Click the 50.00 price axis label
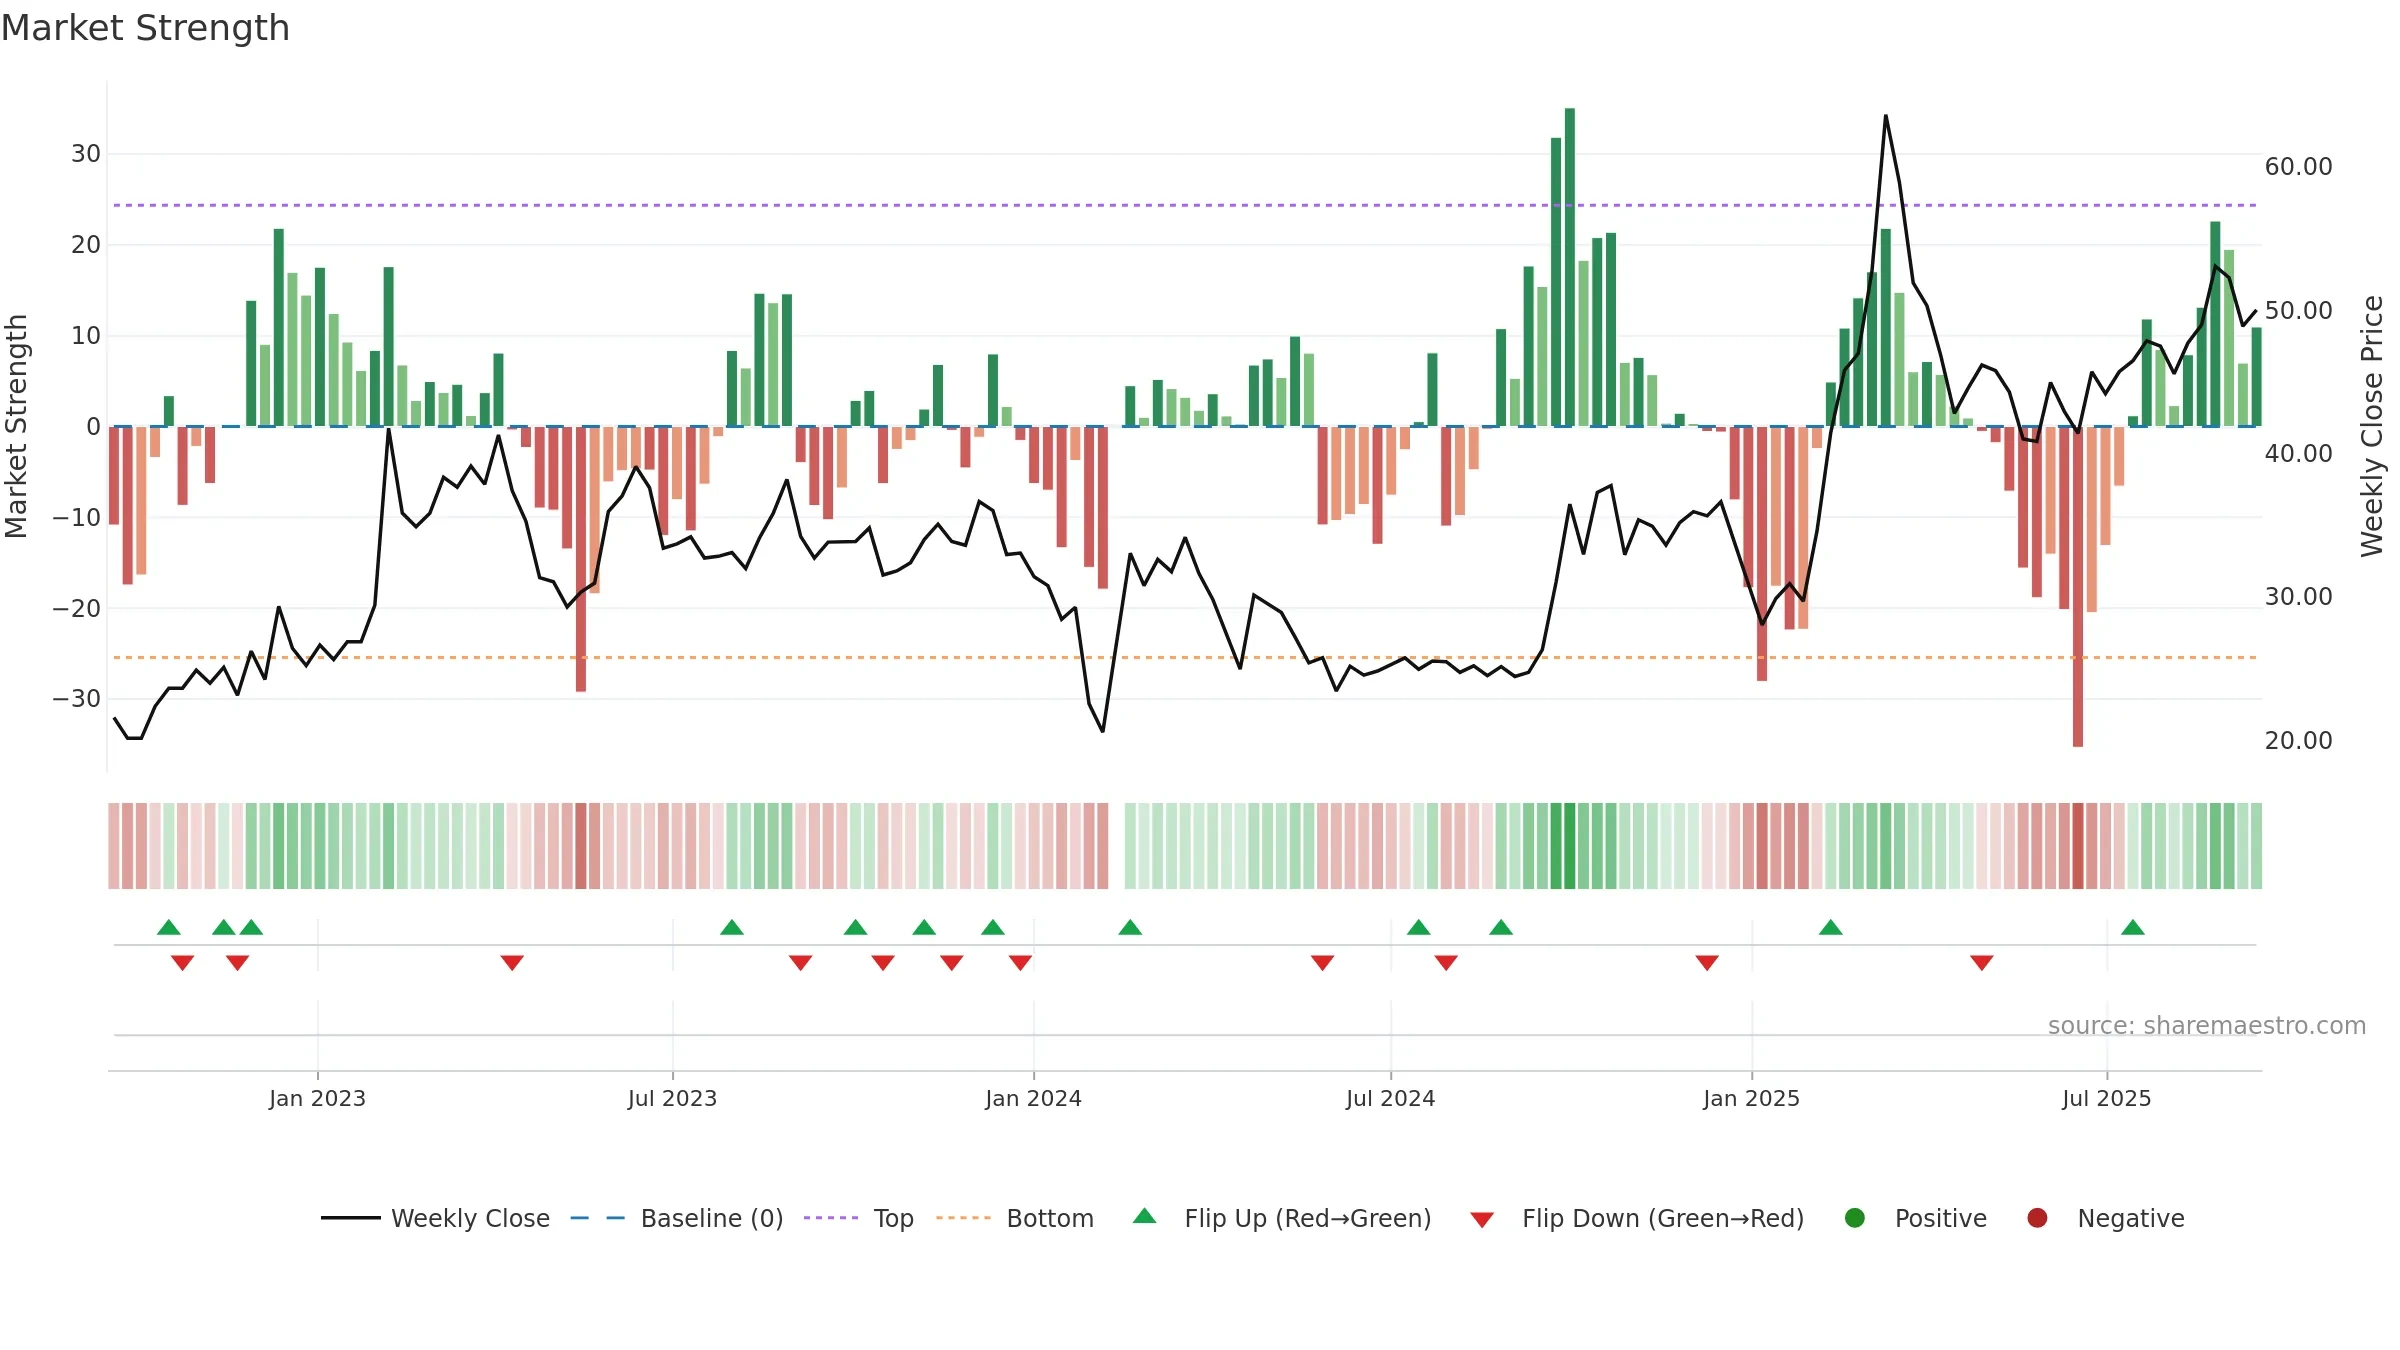The image size is (2400, 1350). [x=2298, y=311]
